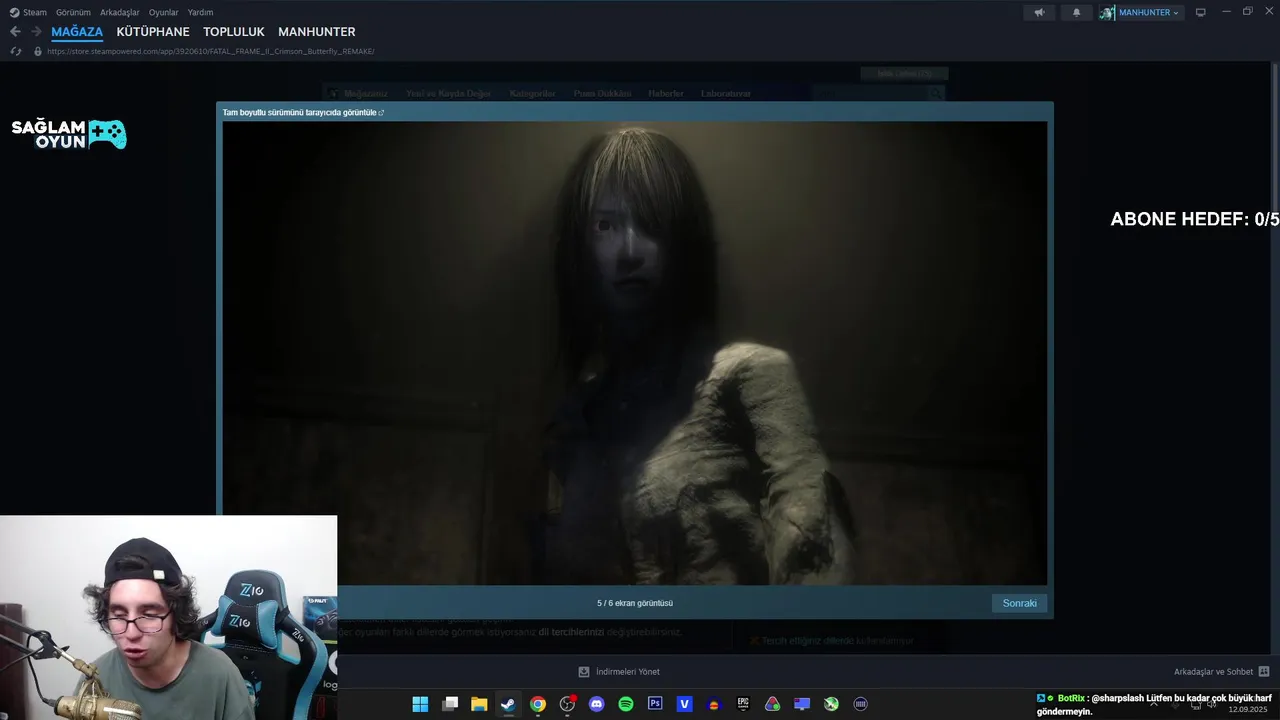Go back with the left arrow

coord(15,32)
